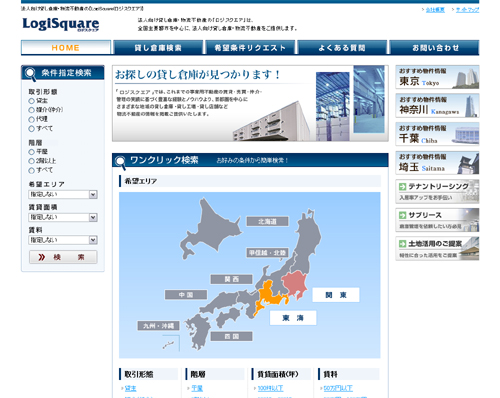
Task: Select 貸主 radio under 取引形態
Action: pyautogui.click(x=31, y=101)
